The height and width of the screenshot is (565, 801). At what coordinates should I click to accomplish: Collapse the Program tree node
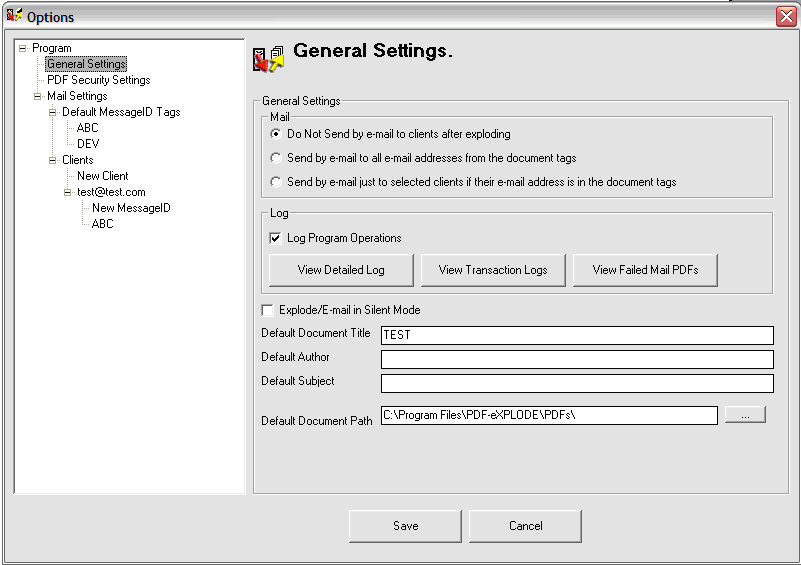[22, 48]
